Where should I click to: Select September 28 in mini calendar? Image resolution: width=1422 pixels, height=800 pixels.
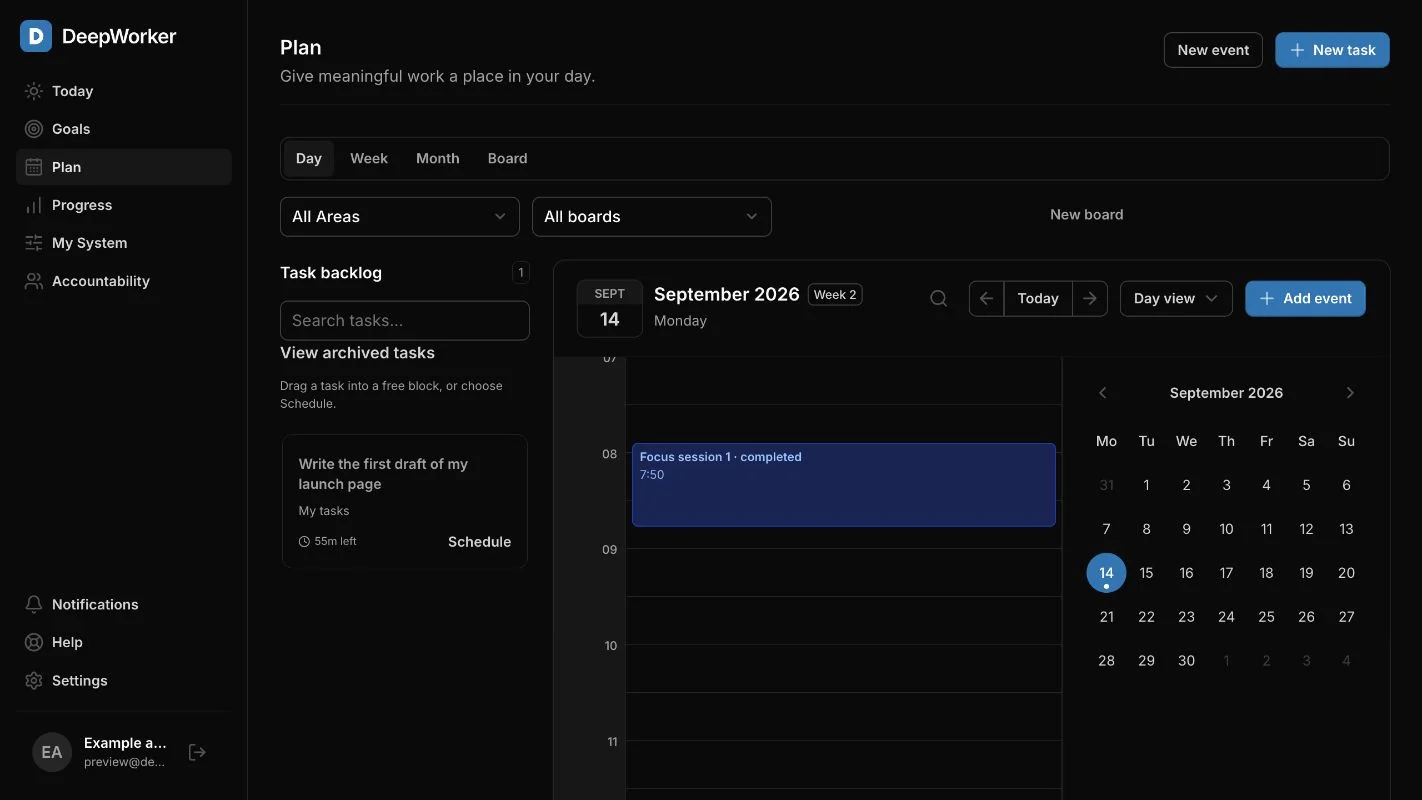[x=1106, y=661]
